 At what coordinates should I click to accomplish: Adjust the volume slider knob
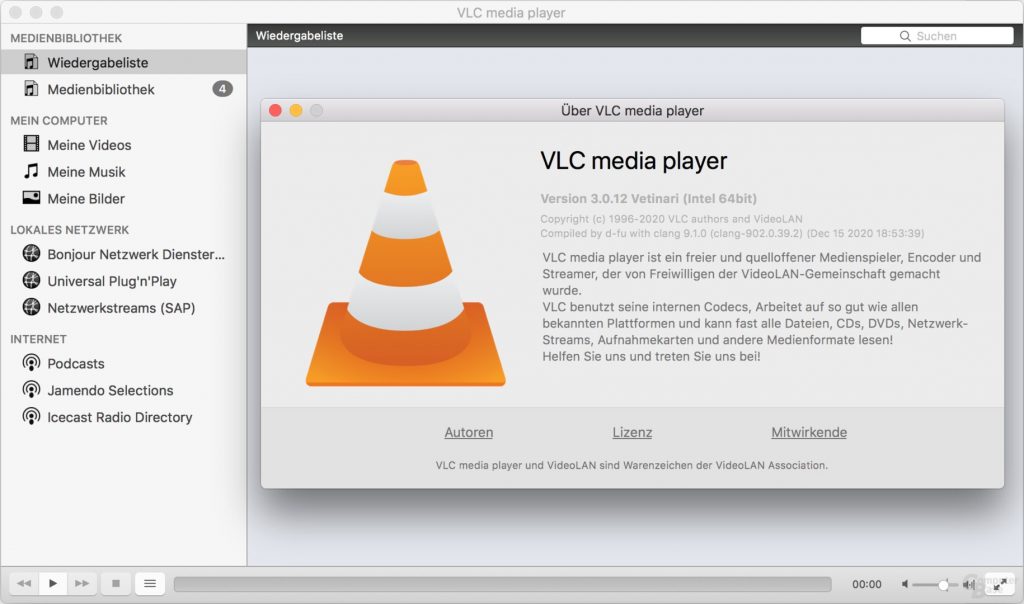coord(943,584)
